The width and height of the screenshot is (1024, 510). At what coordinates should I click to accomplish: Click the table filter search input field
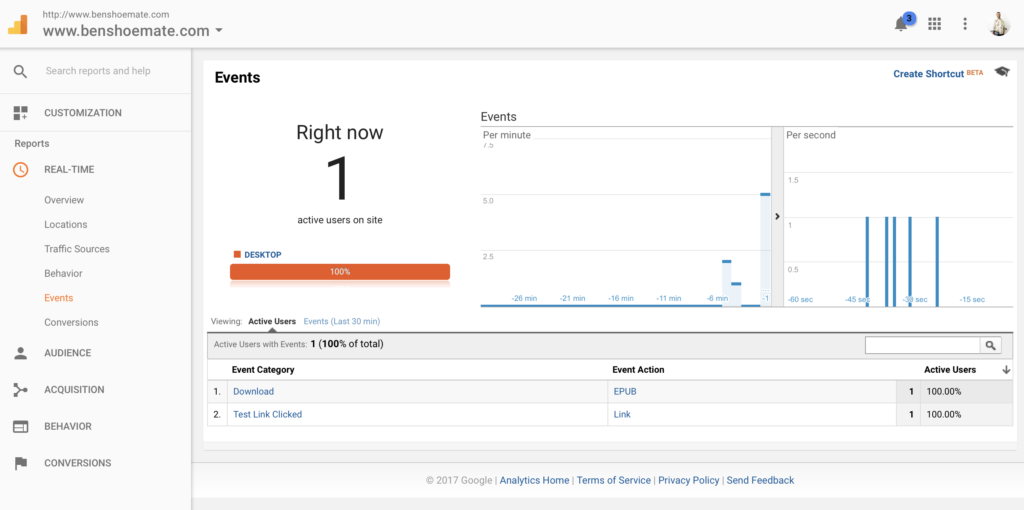tap(922, 345)
